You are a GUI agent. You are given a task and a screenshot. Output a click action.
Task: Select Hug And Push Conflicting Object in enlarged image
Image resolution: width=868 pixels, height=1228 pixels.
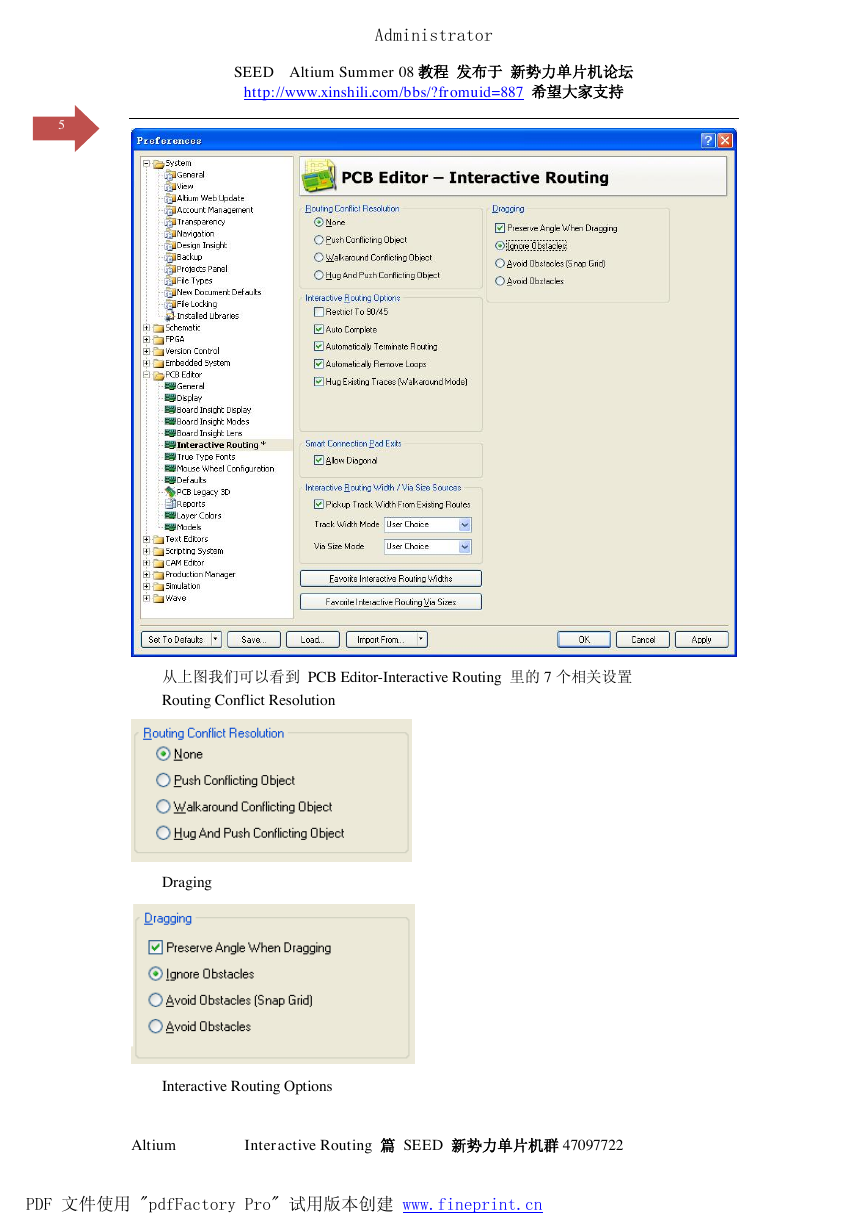tap(163, 833)
